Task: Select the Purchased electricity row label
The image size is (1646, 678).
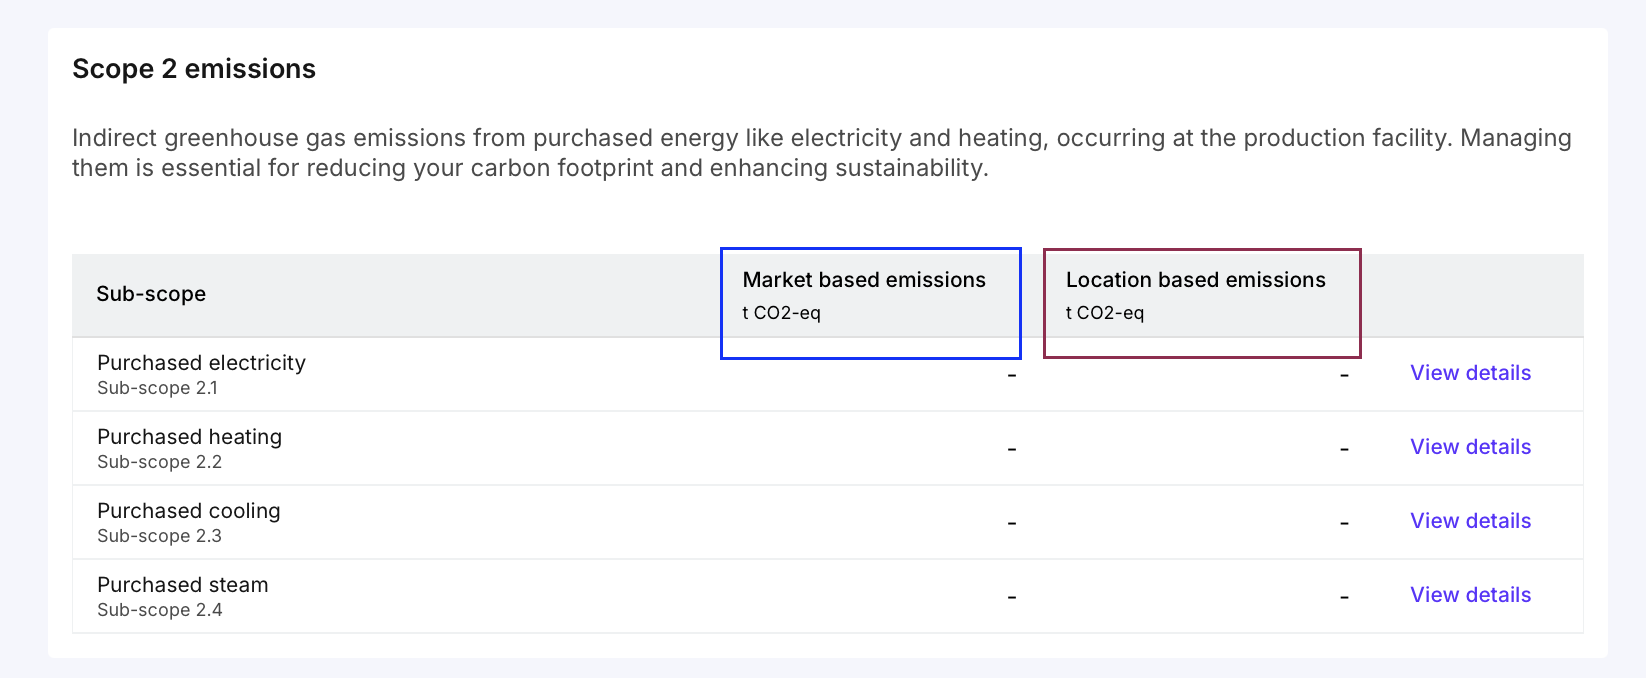Action: tap(201, 363)
